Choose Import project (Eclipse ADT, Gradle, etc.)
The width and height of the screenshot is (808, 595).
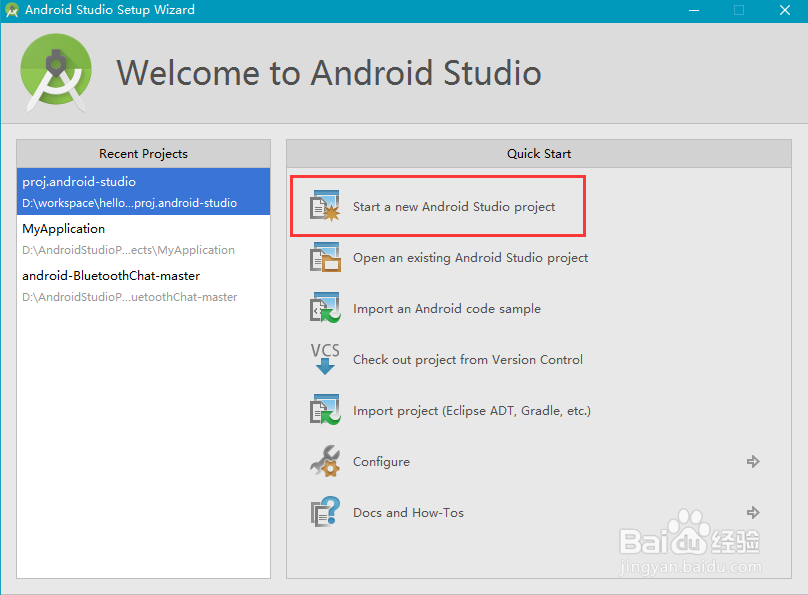click(472, 411)
